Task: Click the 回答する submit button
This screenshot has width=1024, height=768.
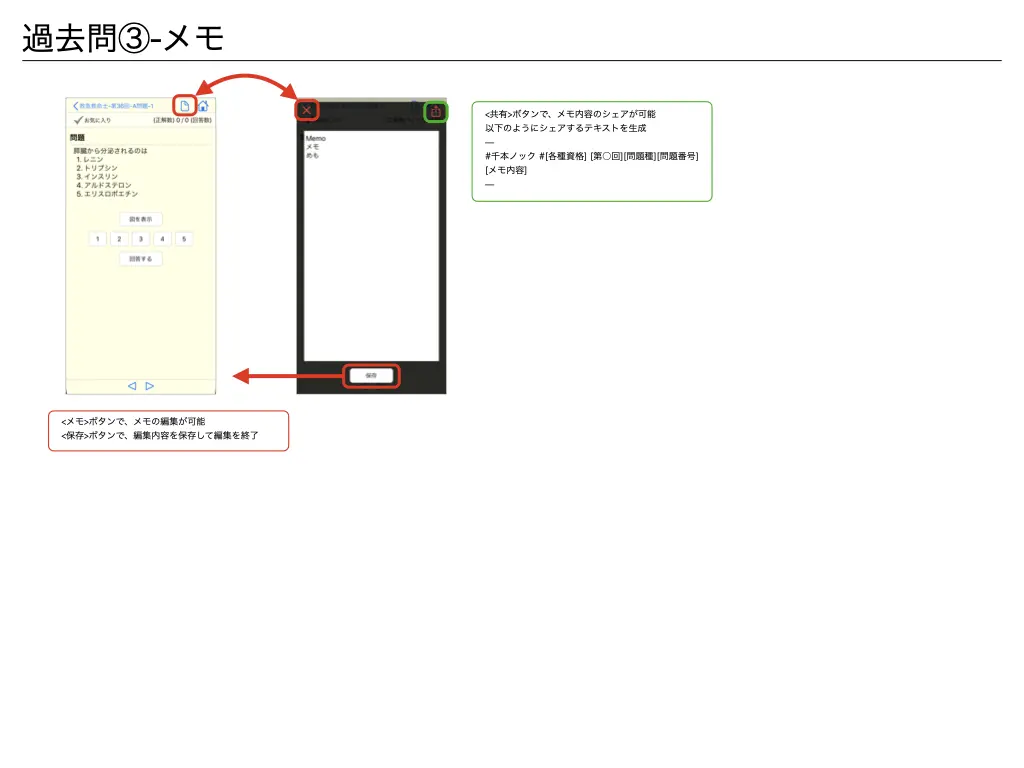Action: pyautogui.click(x=140, y=259)
